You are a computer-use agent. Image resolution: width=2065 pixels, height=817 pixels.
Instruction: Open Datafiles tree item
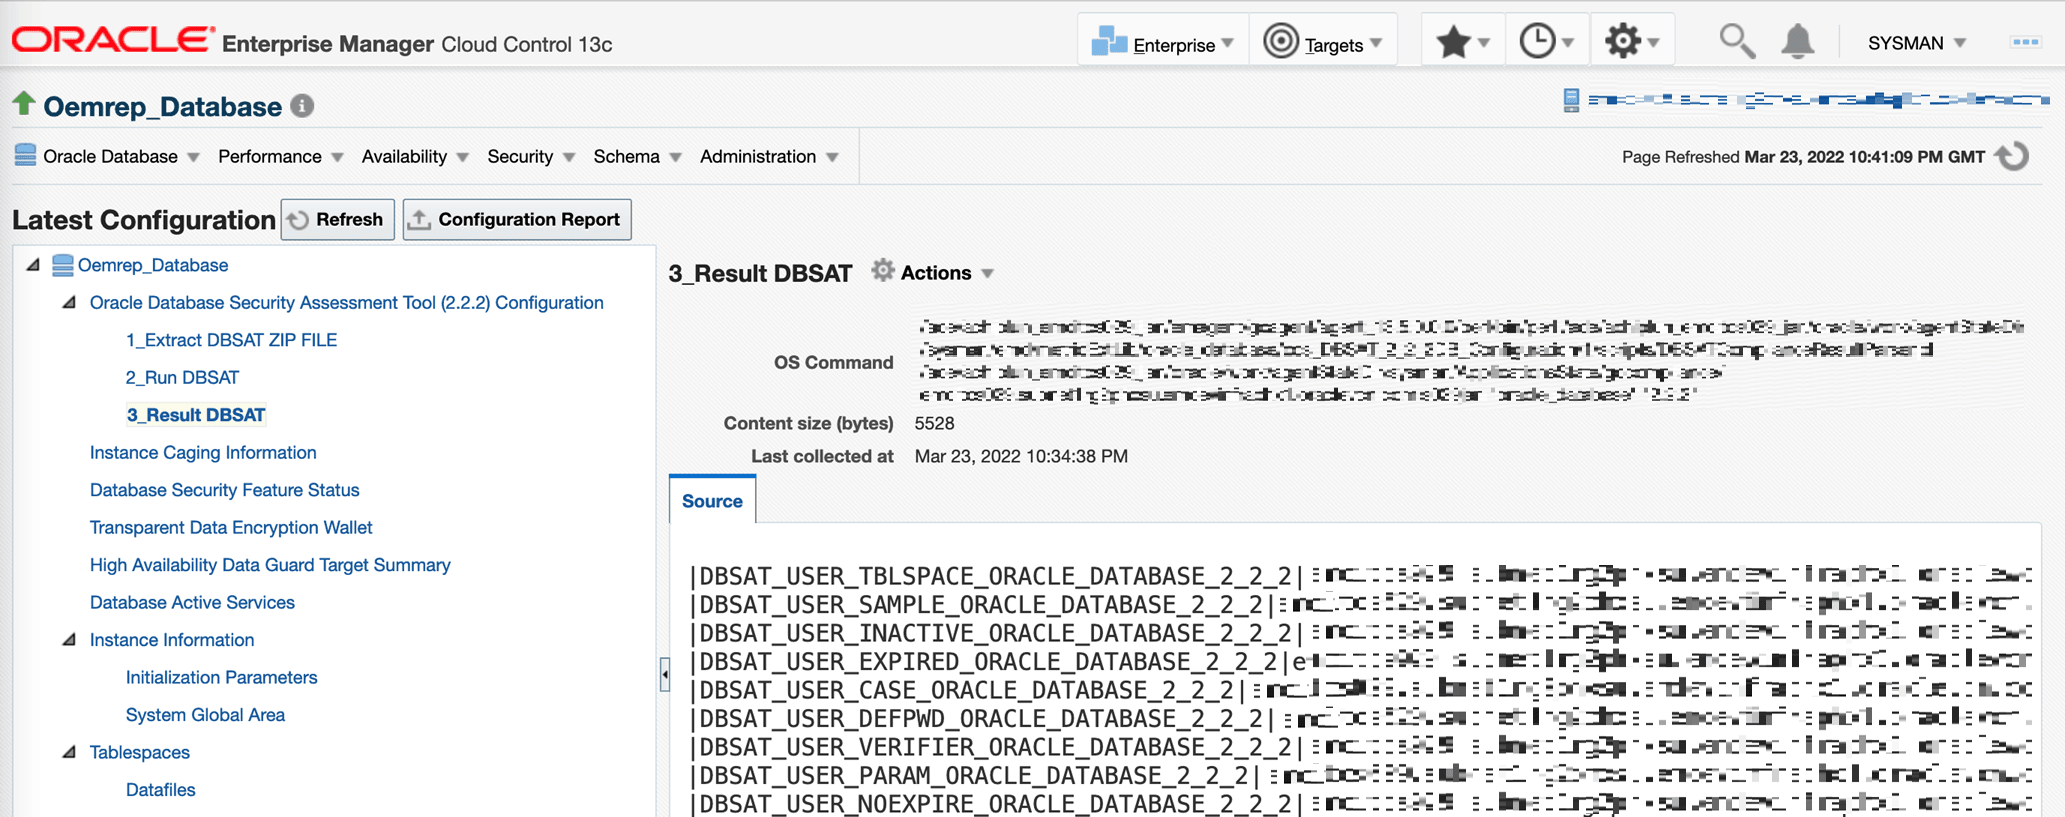(x=160, y=790)
